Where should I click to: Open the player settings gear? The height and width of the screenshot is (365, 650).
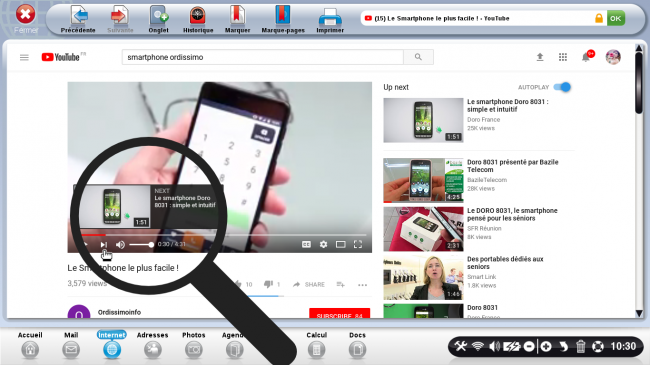click(x=323, y=244)
